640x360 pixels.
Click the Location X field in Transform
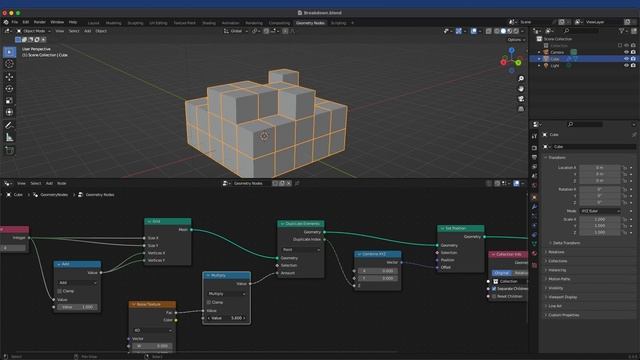point(600,167)
